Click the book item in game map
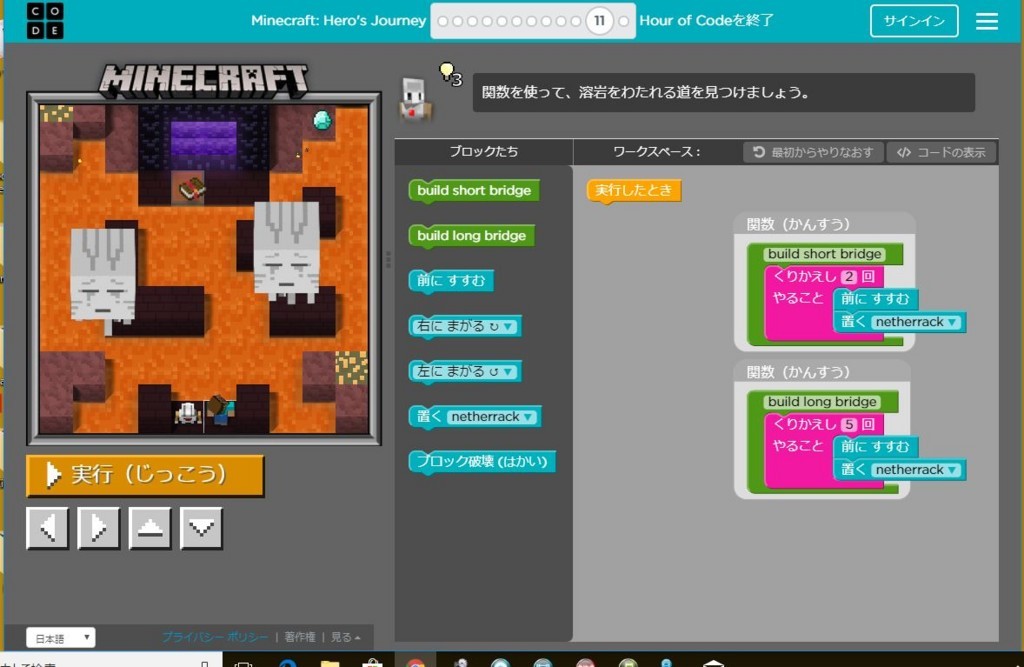 pos(192,189)
